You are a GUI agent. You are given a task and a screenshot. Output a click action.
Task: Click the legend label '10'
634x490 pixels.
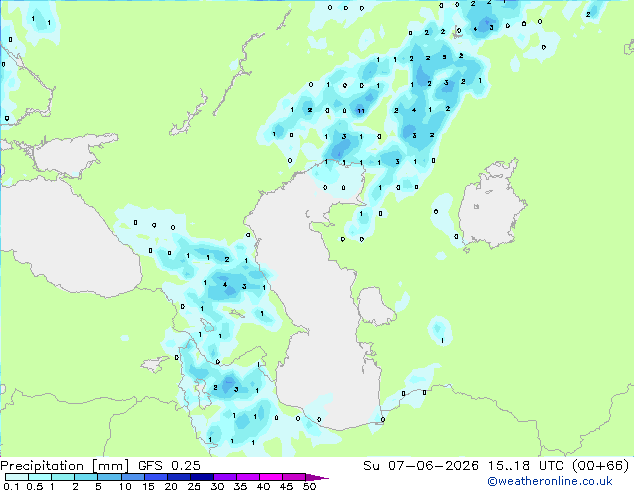(x=125, y=486)
